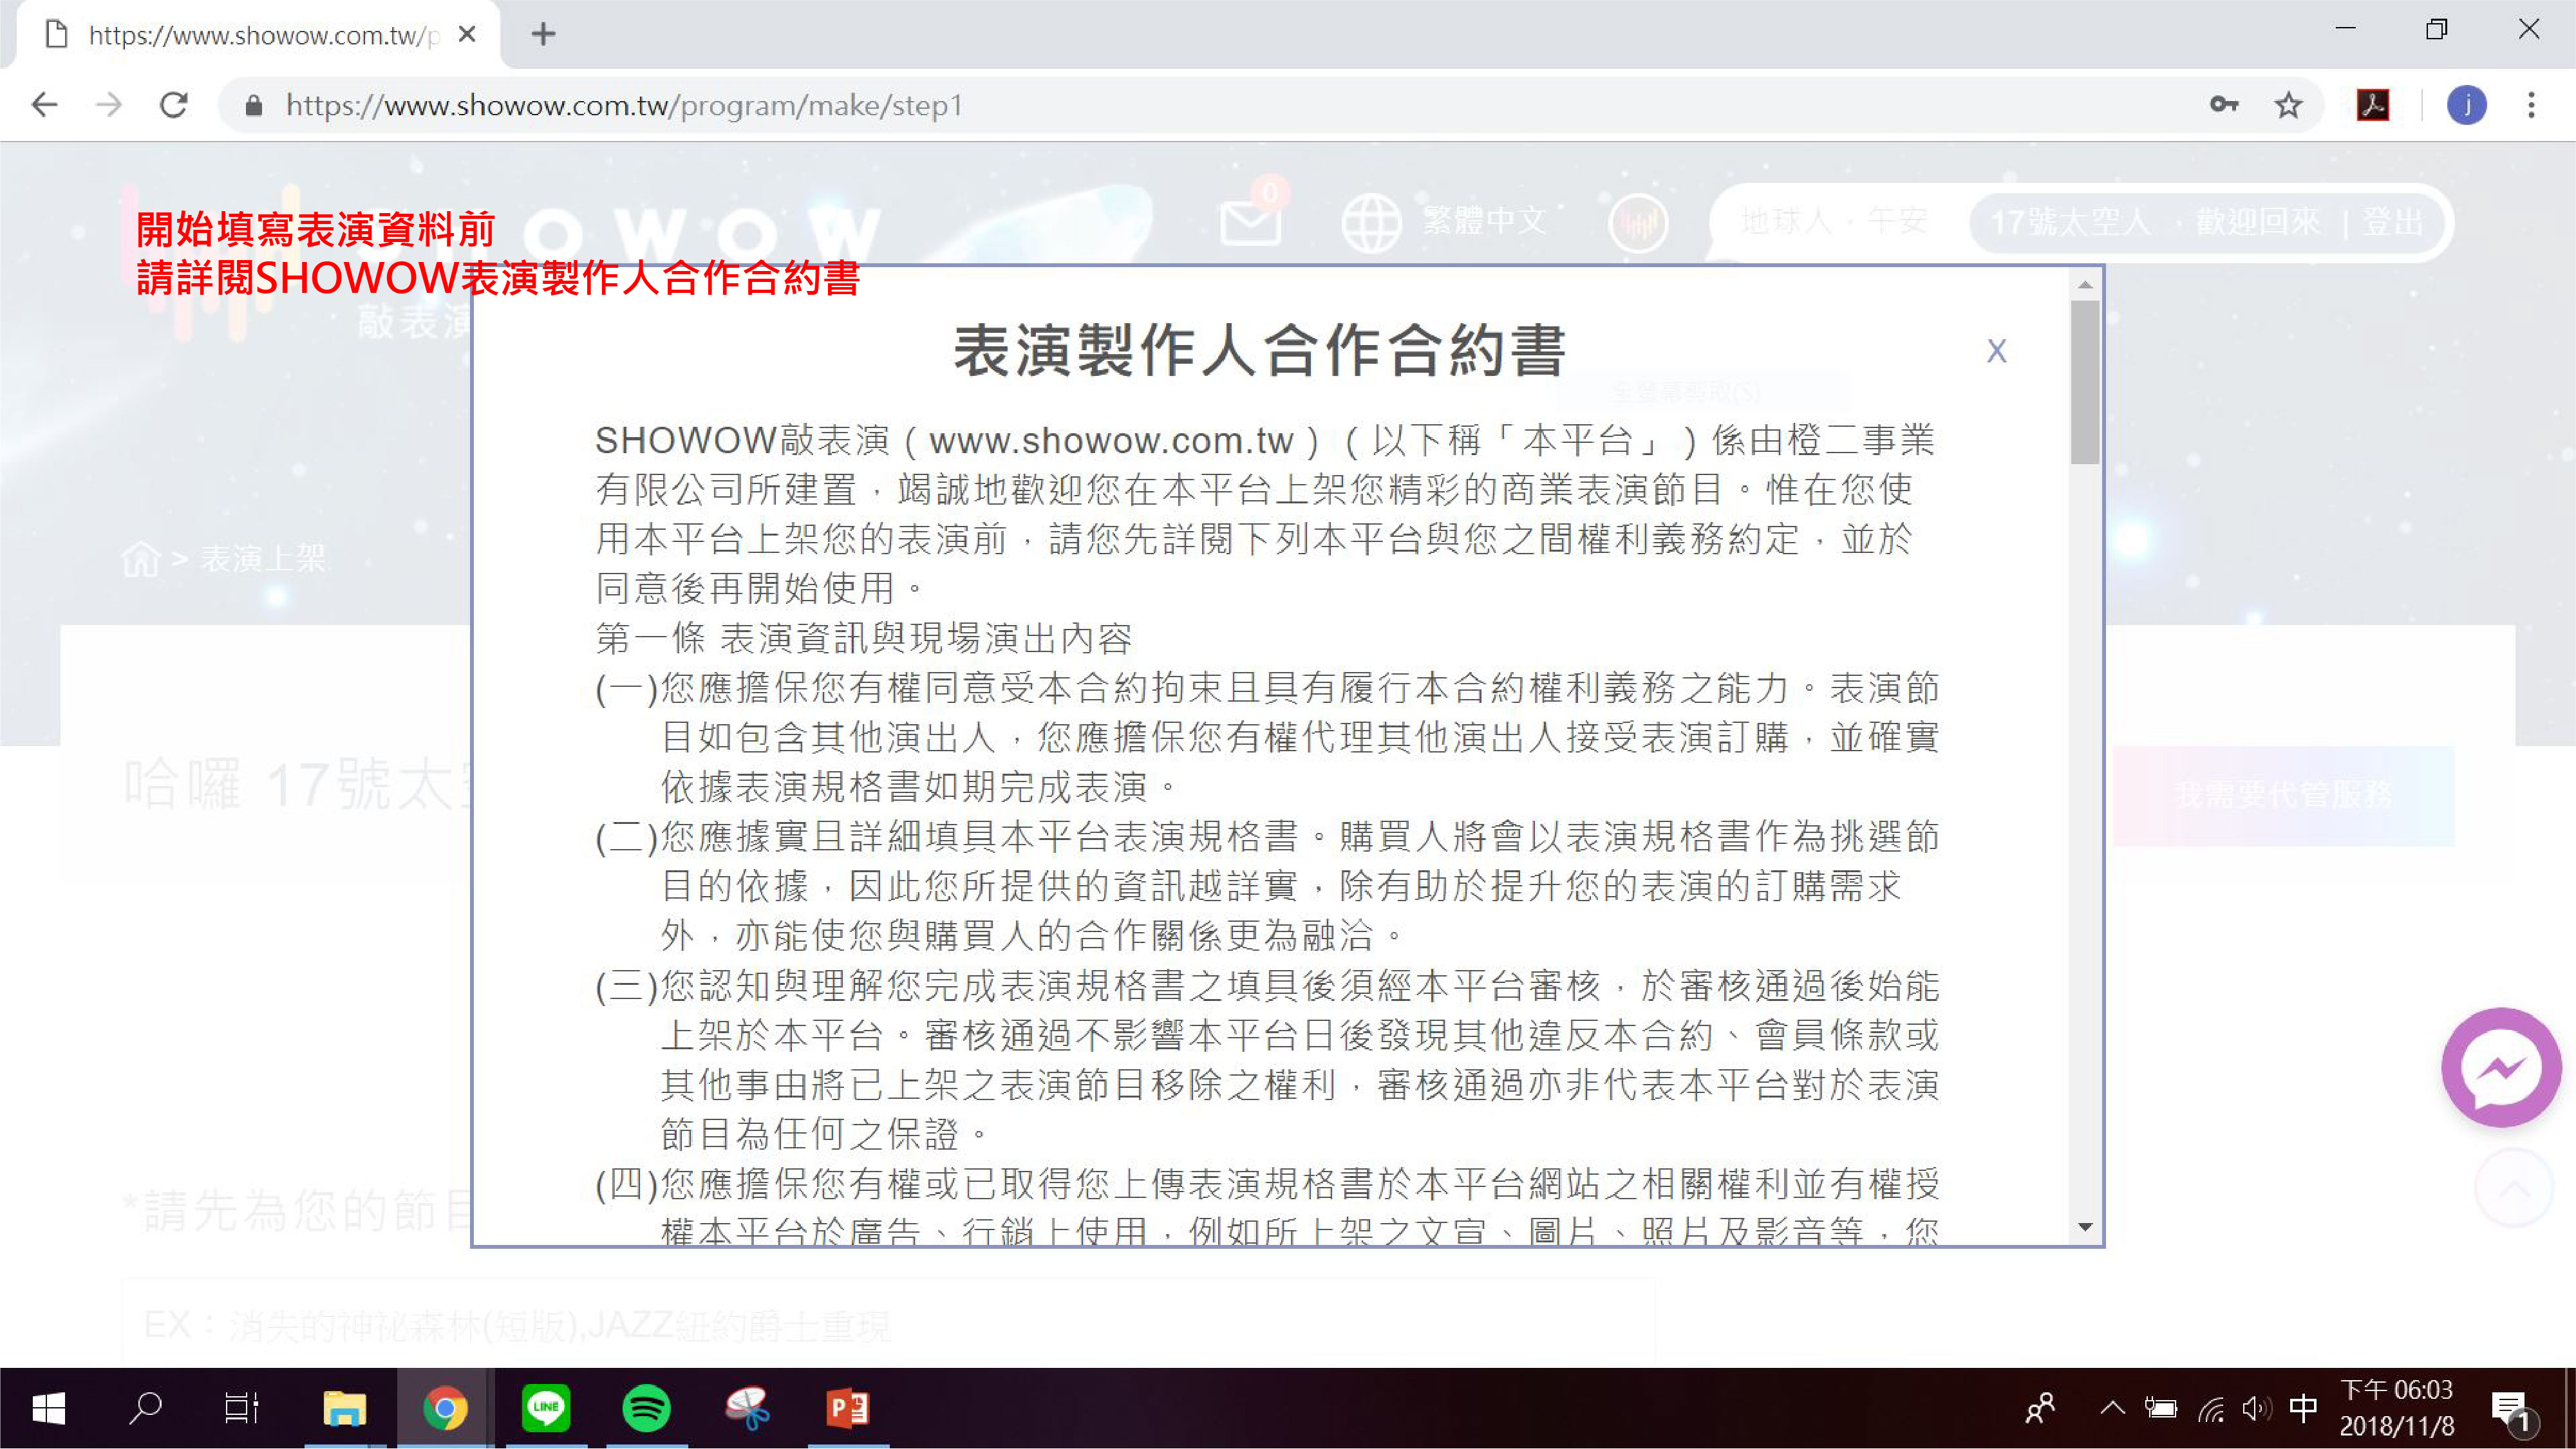2576x1449 pixels.
Task: Open PowerPoint from the taskbar
Action: [848, 1409]
